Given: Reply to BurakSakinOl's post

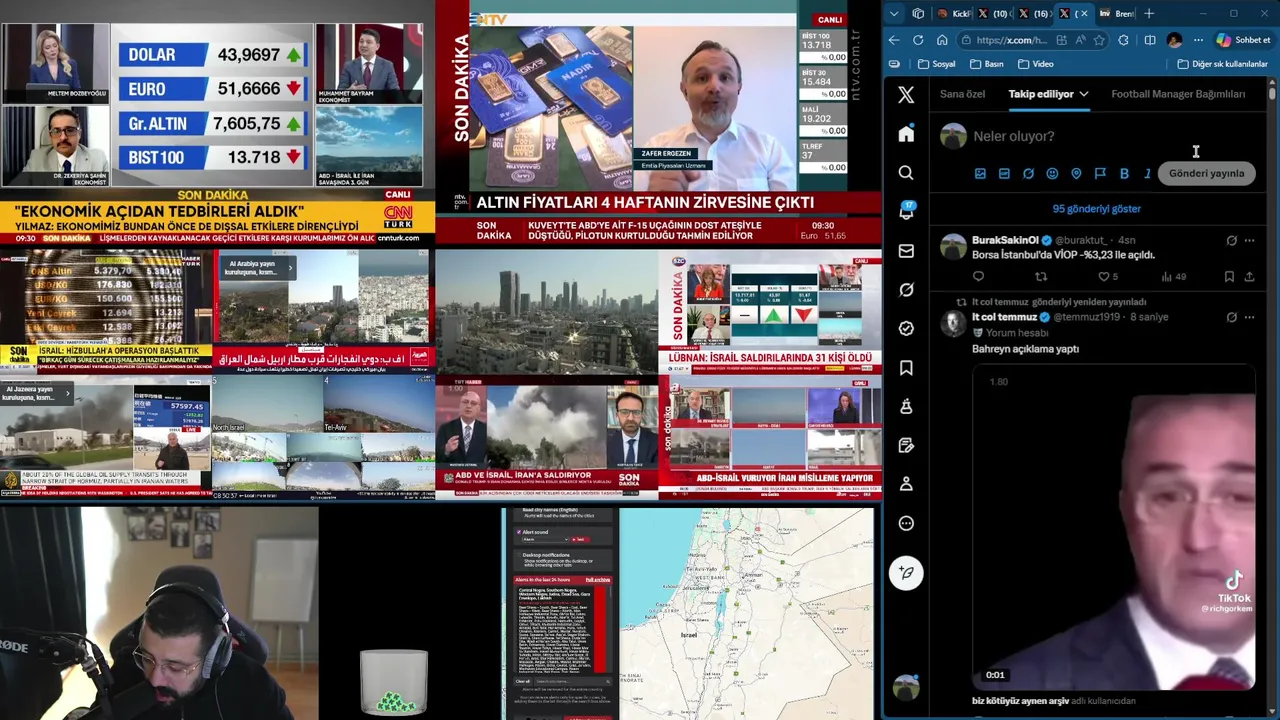Looking at the screenshot, I should [978, 277].
